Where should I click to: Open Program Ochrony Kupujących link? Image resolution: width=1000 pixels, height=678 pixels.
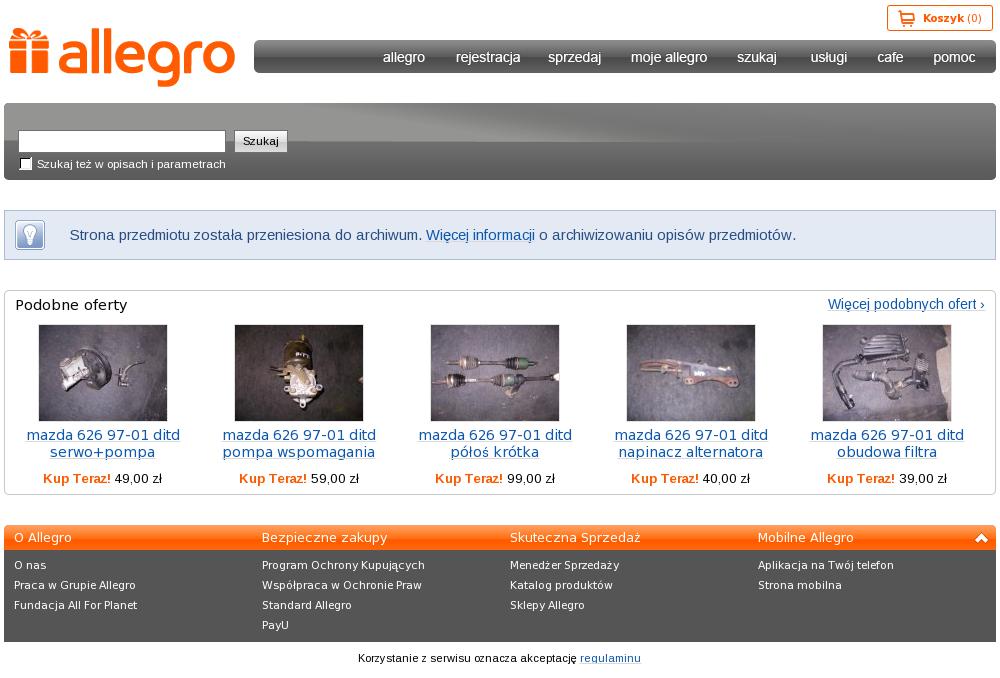click(343, 565)
